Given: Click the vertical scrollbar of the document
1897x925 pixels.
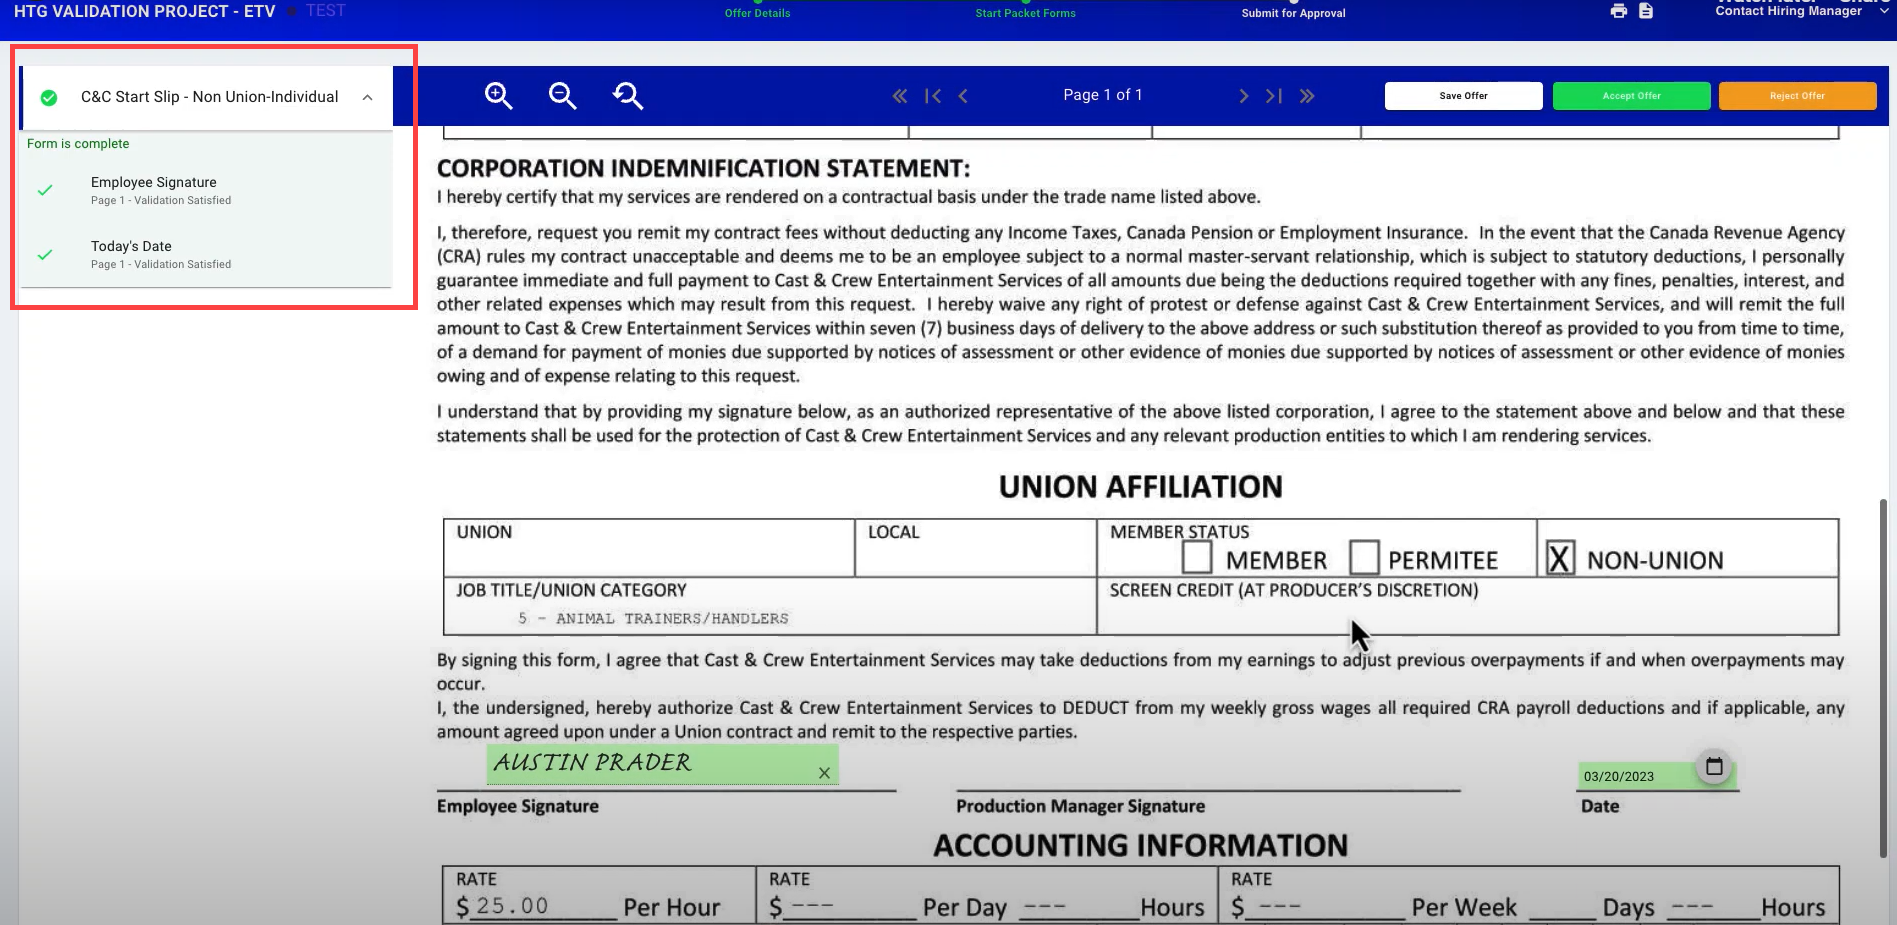Looking at the screenshot, I should (1885, 677).
